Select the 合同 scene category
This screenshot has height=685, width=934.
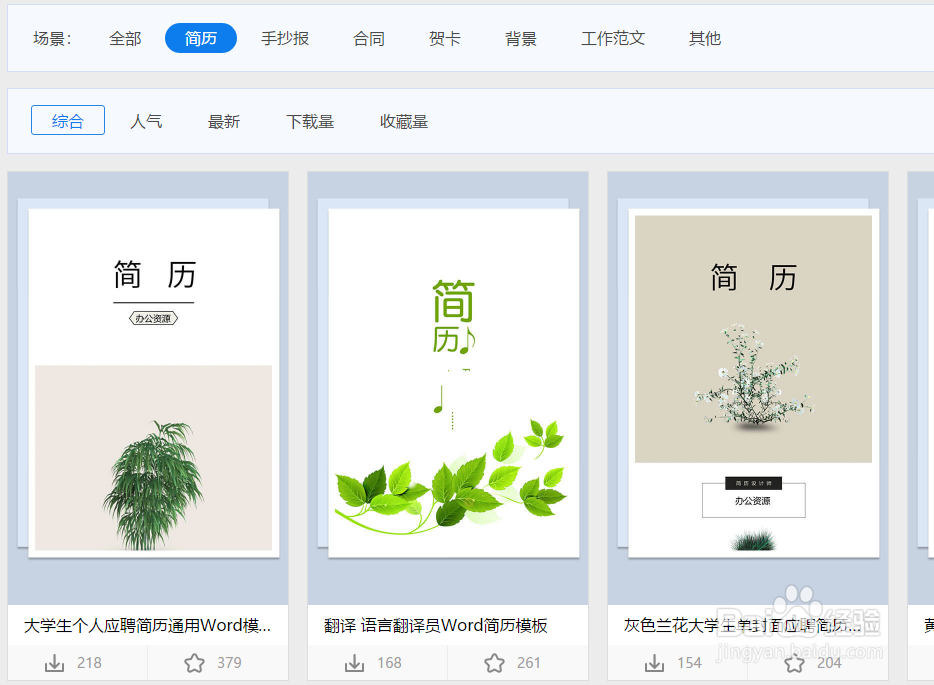tap(369, 39)
